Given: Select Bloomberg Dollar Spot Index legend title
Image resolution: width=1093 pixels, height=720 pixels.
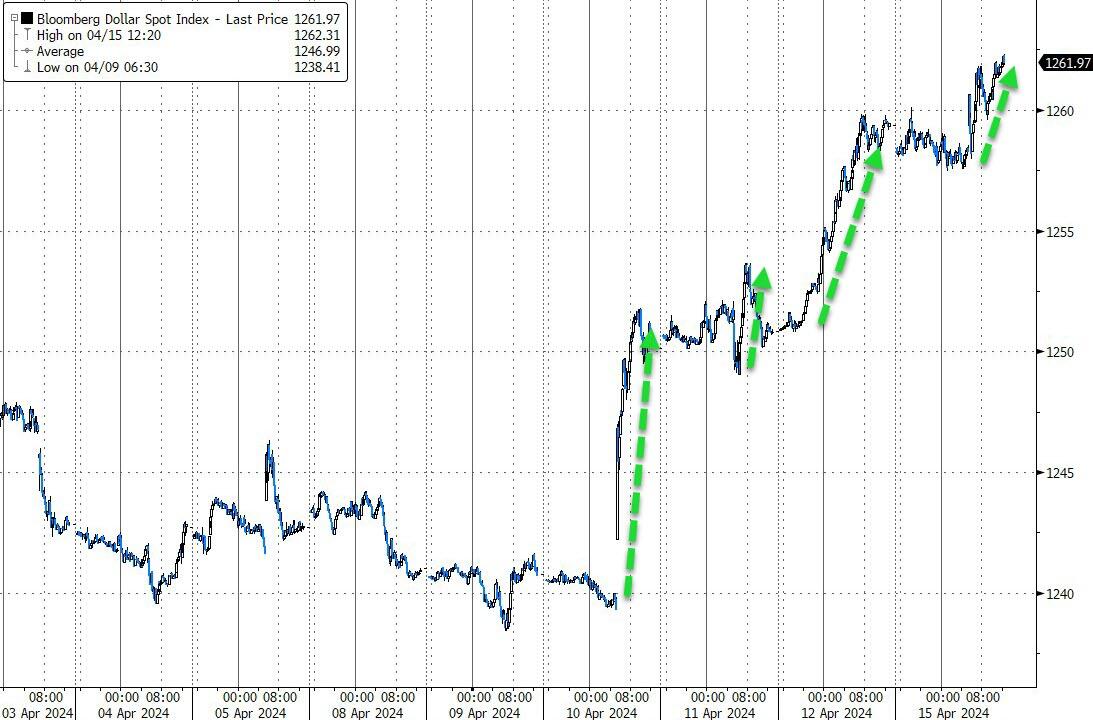Looking at the screenshot, I should [x=123, y=19].
